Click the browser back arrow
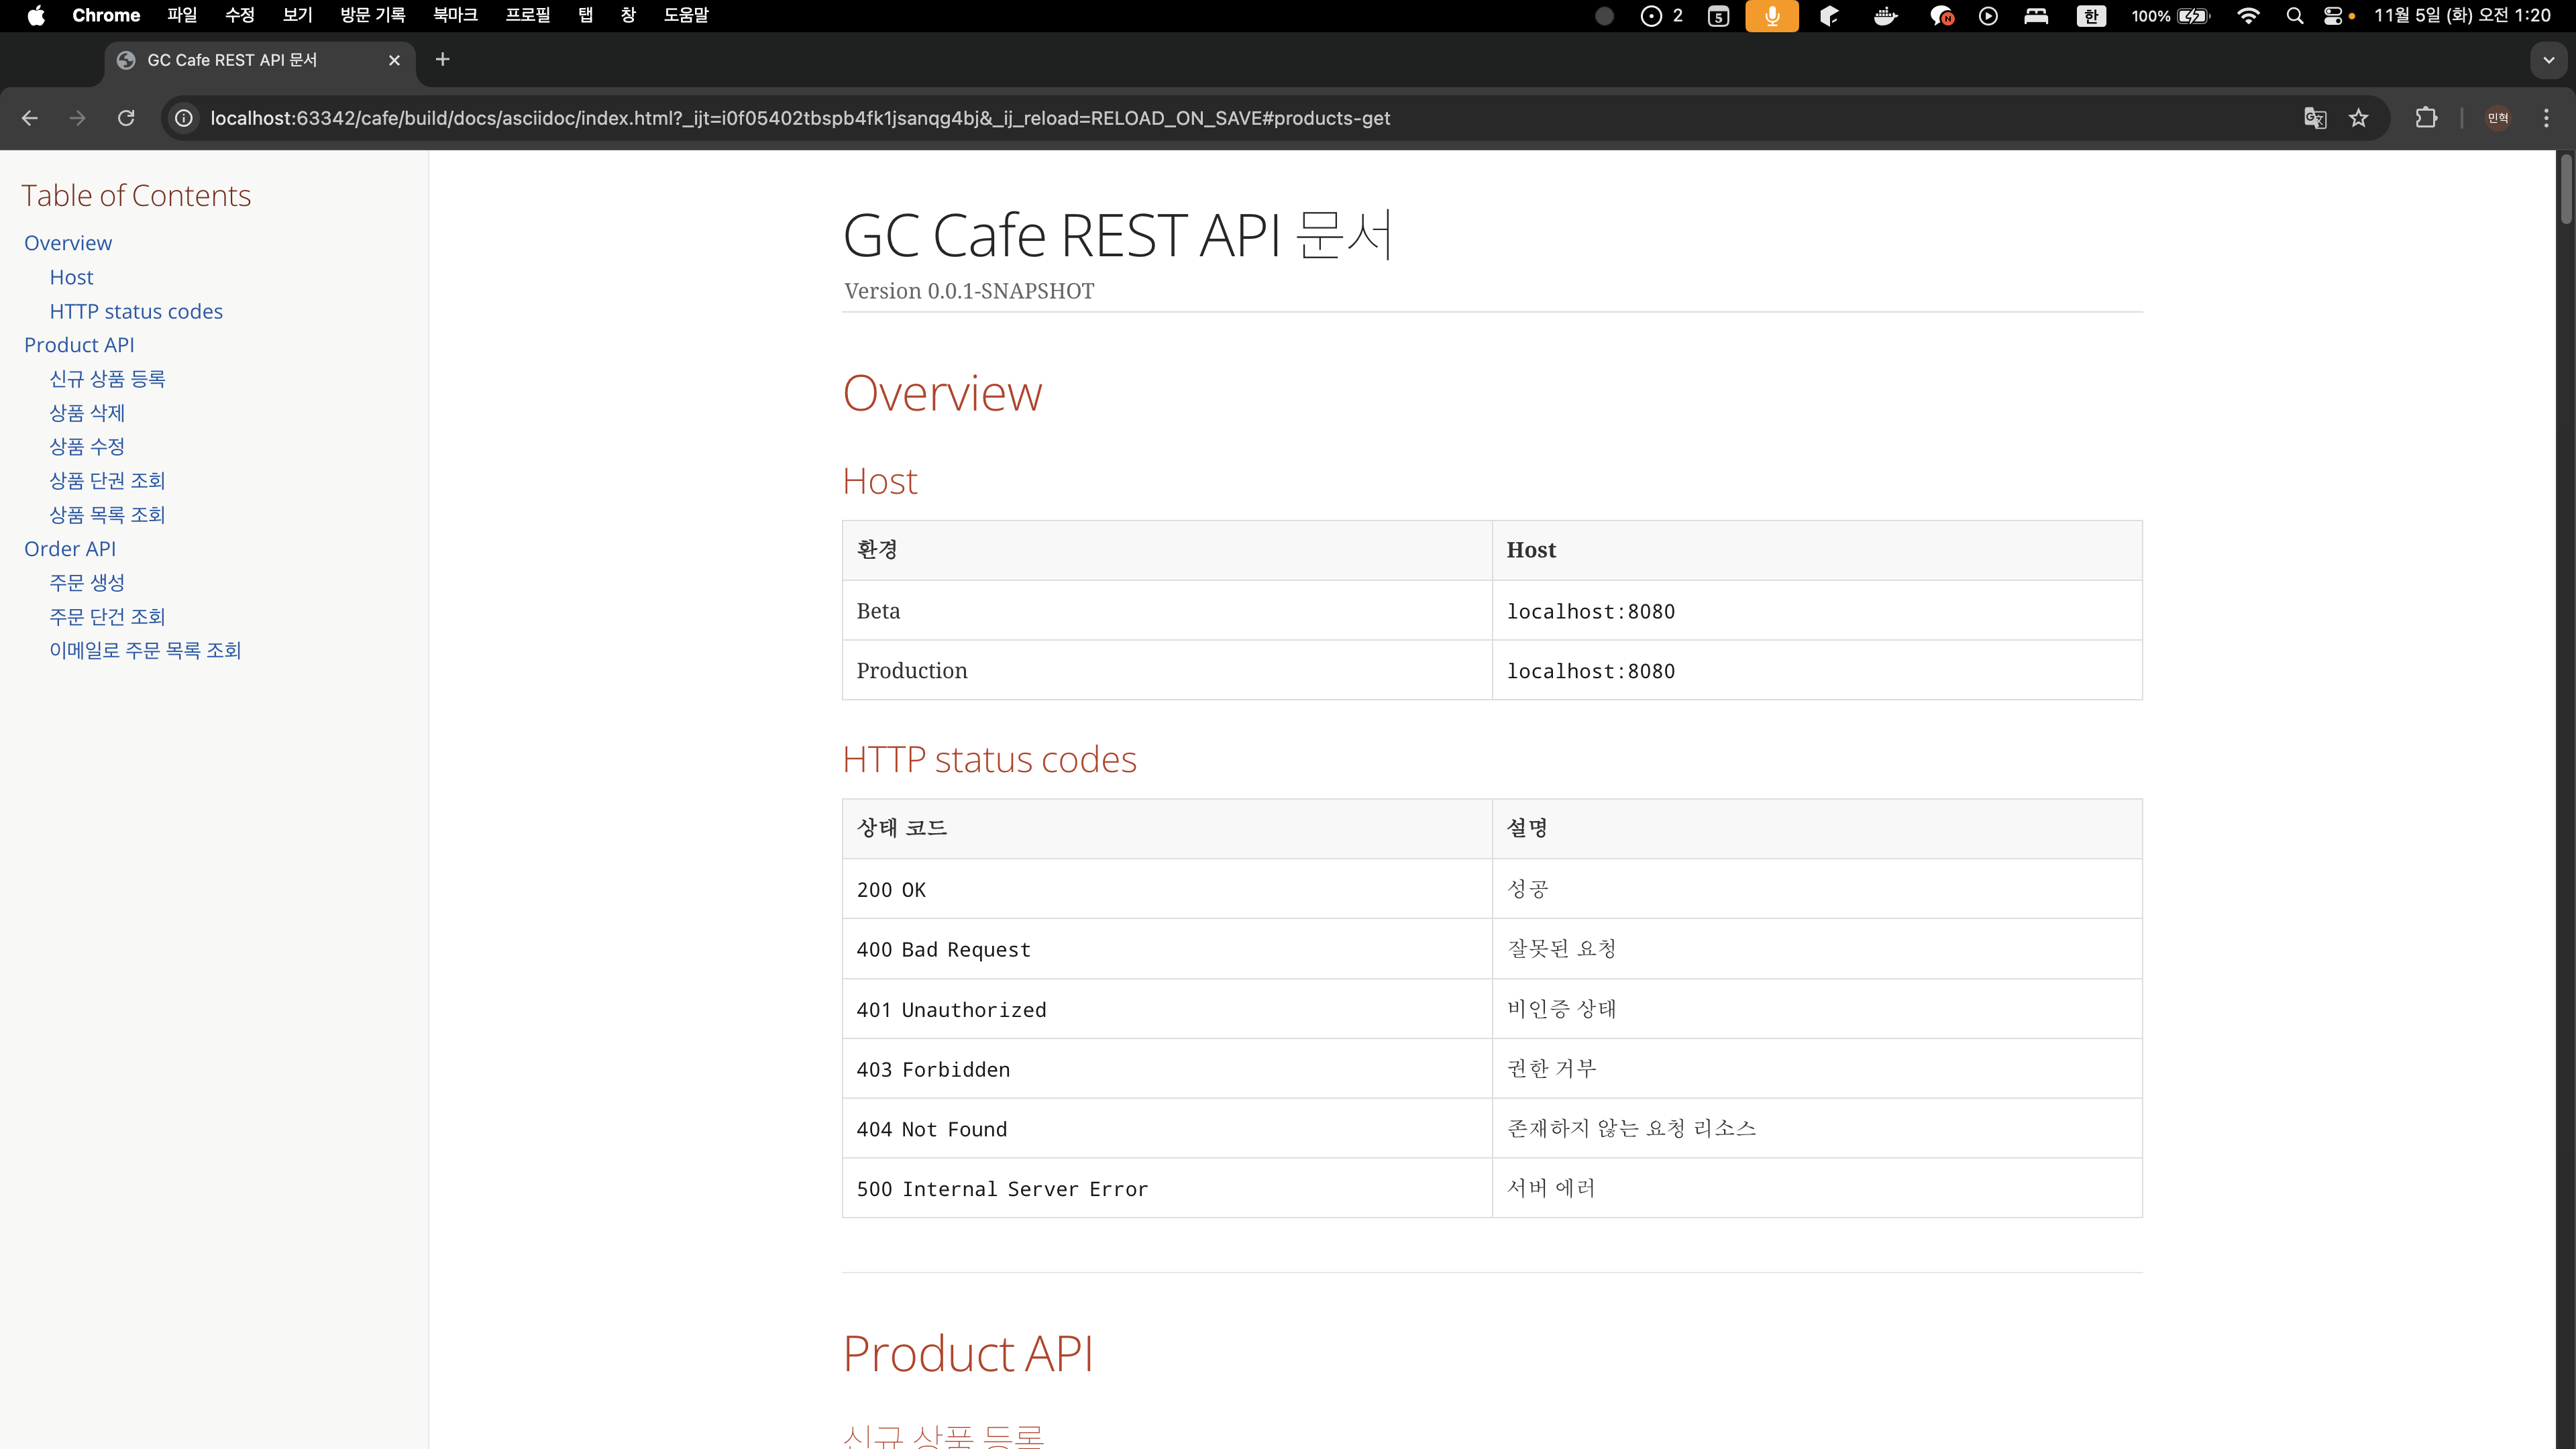 click(30, 118)
